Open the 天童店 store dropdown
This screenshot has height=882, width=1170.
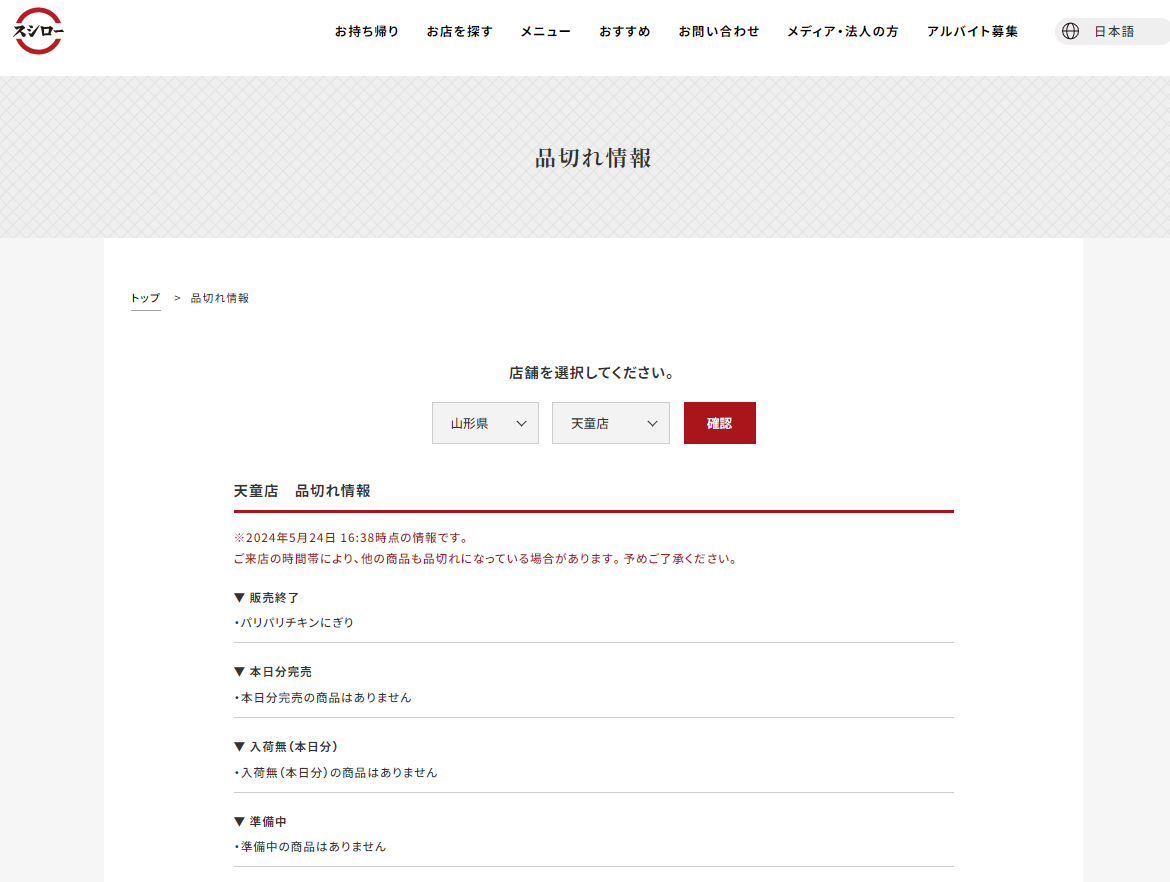[610, 423]
